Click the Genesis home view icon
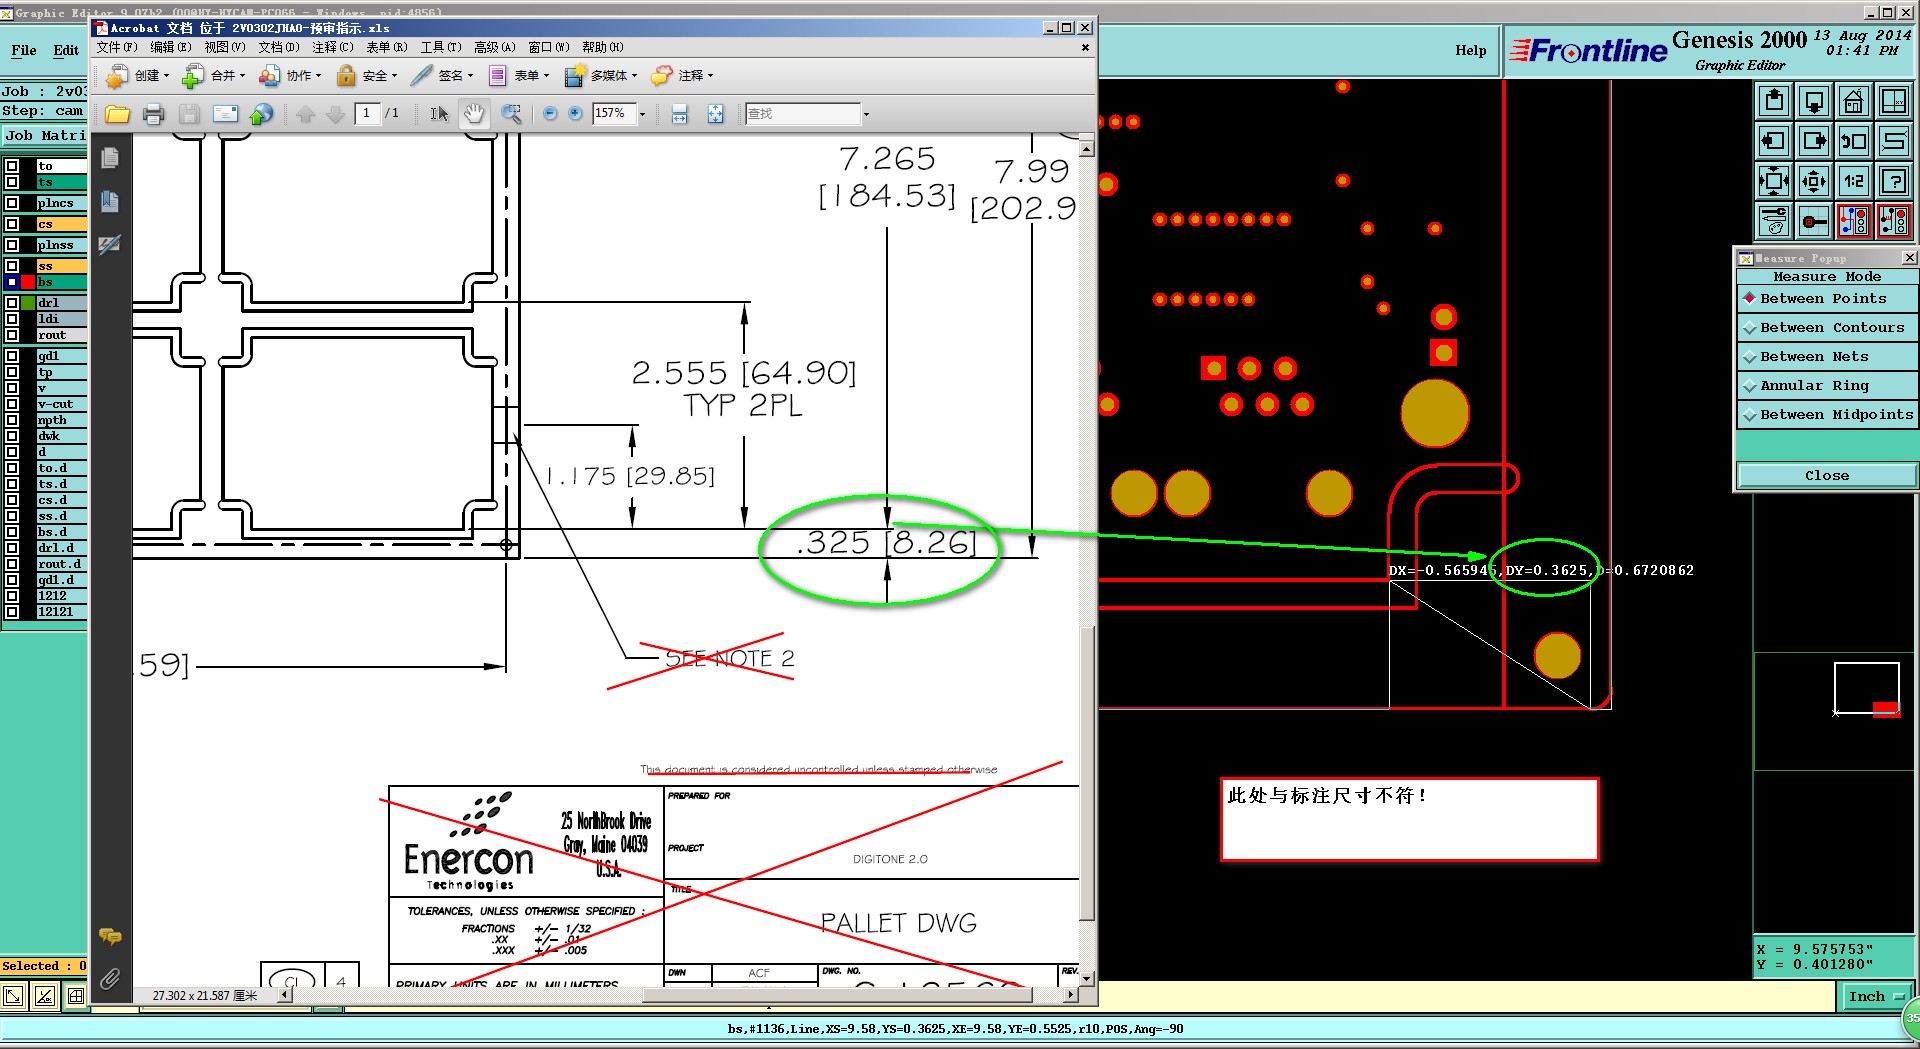The image size is (1920, 1049). pyautogui.click(x=1854, y=101)
